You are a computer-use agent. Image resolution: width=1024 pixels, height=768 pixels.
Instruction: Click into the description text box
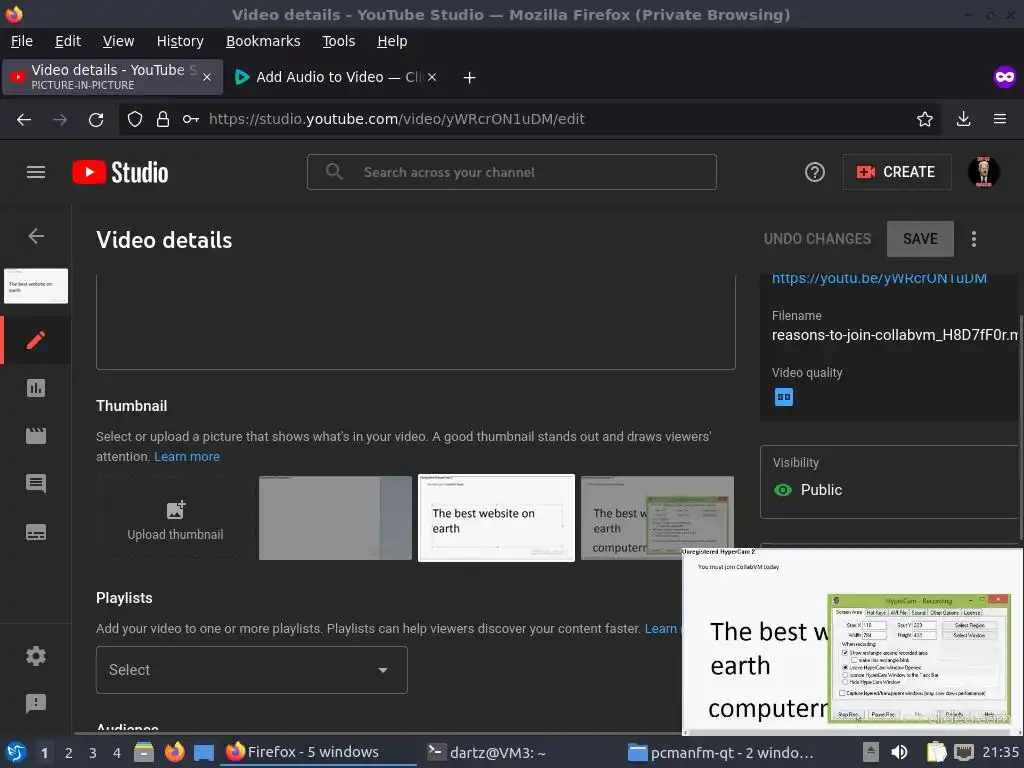(415, 321)
